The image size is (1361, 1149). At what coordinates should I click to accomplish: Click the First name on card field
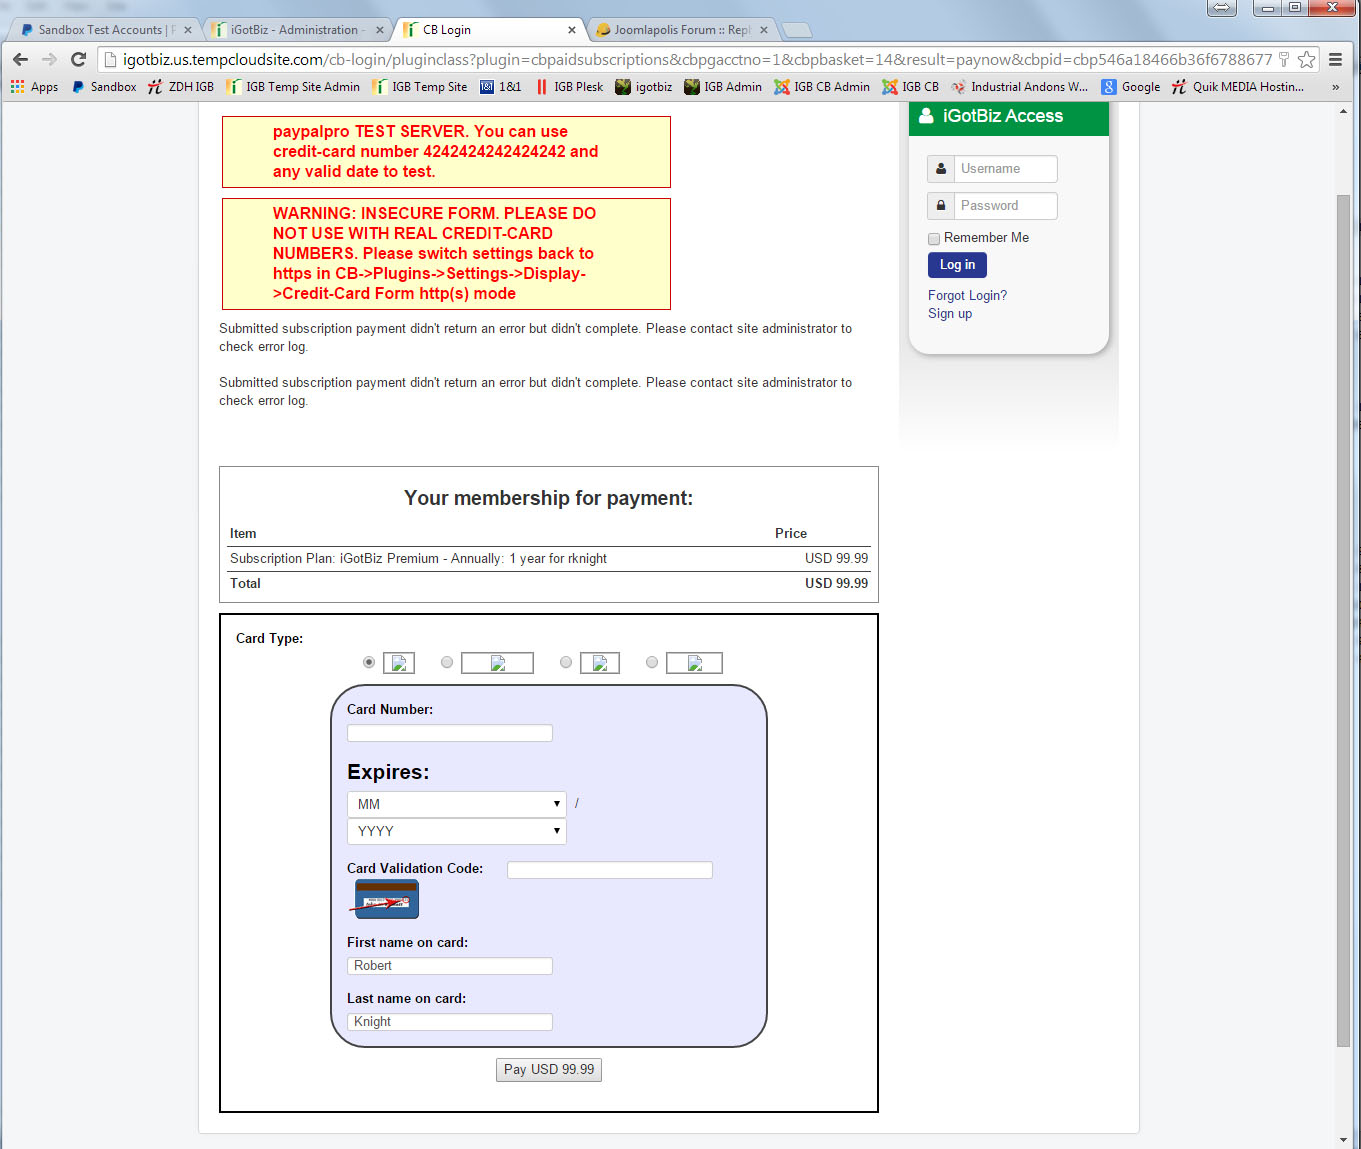450,966
